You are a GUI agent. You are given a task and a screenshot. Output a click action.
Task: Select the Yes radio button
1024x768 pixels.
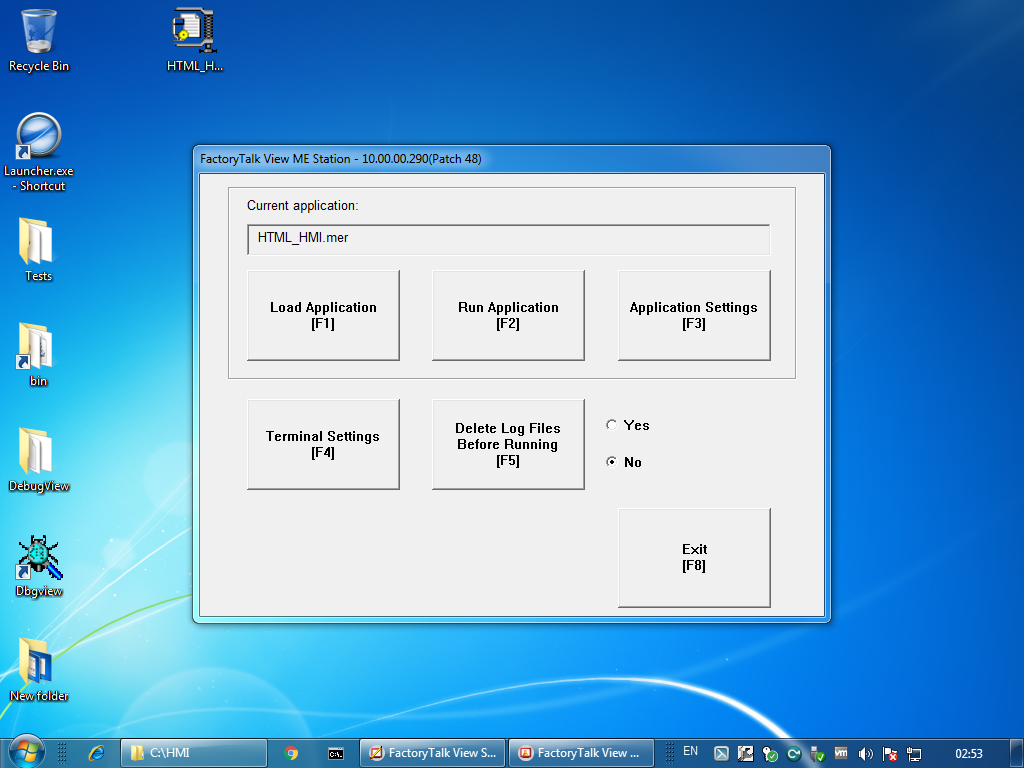tap(611, 425)
